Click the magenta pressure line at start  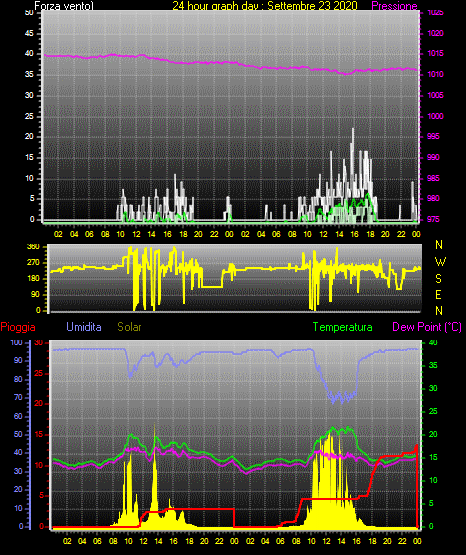tap(46, 55)
